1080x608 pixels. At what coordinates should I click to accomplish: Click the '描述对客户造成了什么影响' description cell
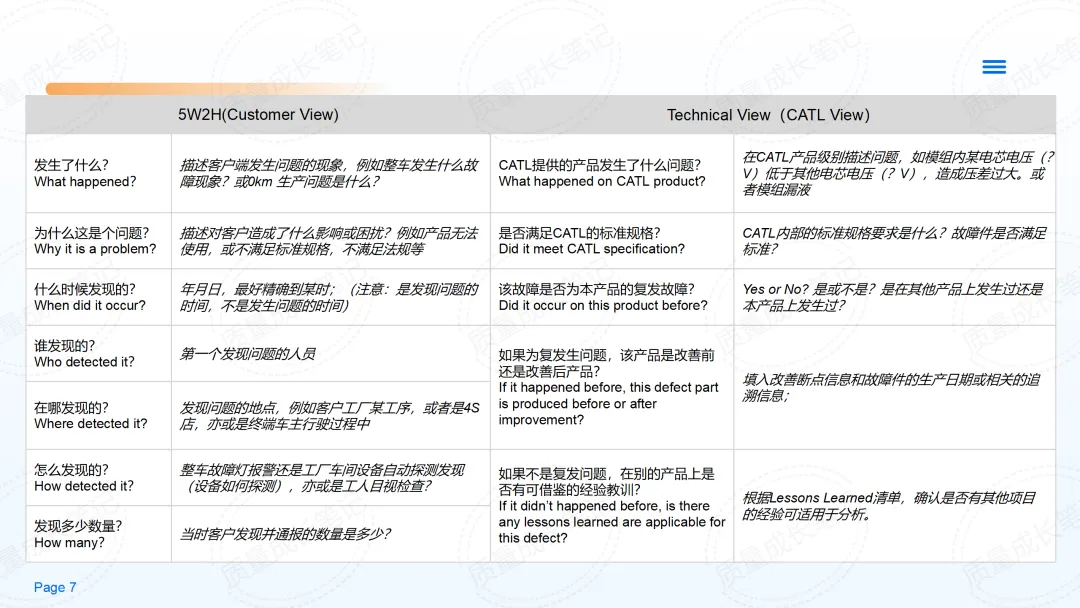coord(331,241)
